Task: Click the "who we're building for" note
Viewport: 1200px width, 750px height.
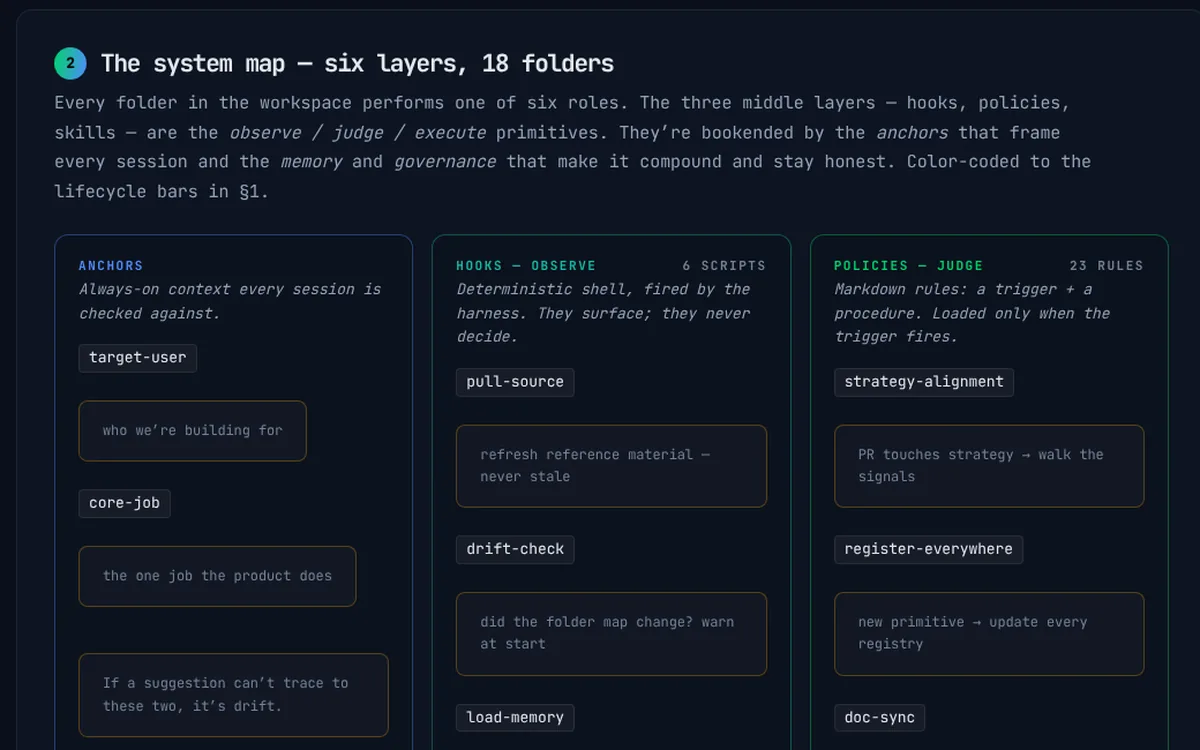Action: pyautogui.click(x=193, y=431)
